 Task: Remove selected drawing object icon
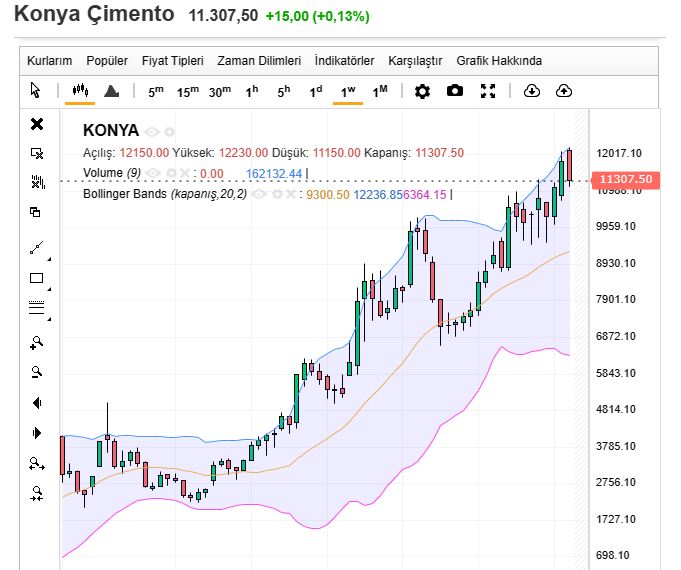pyautogui.click(x=37, y=153)
